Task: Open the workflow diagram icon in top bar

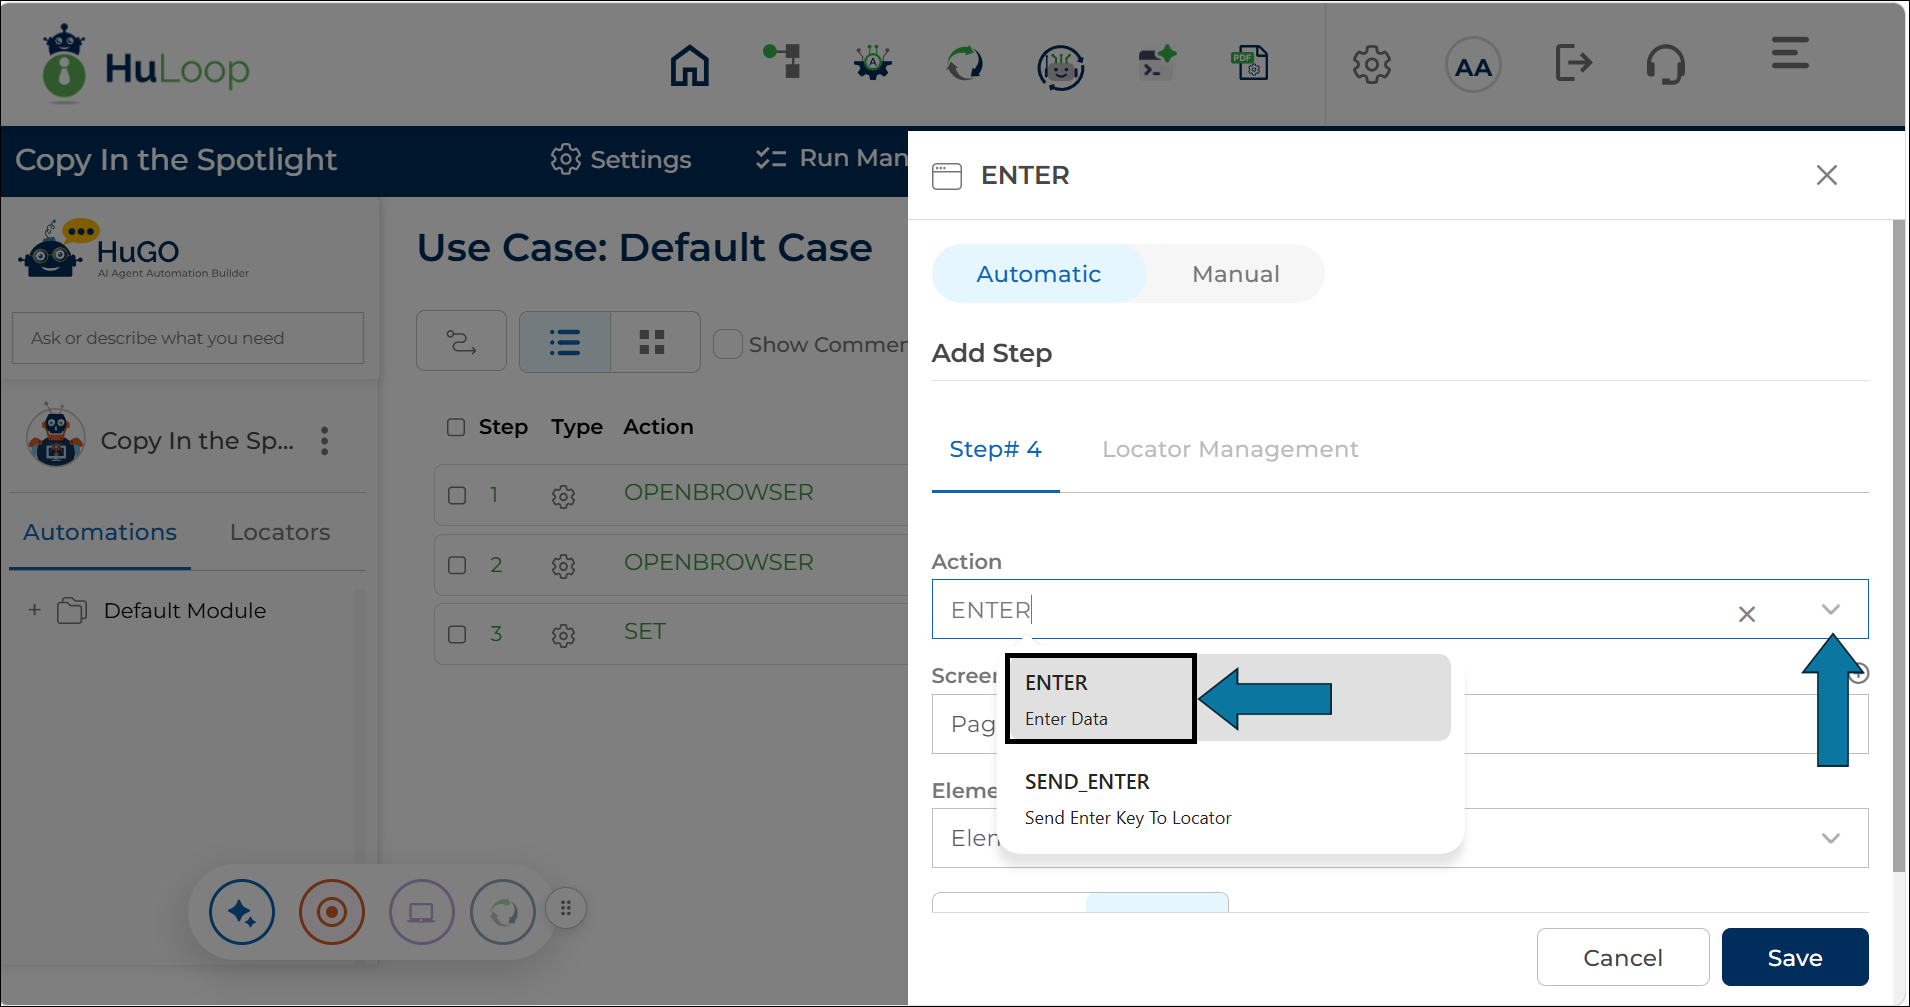Action: (782, 61)
